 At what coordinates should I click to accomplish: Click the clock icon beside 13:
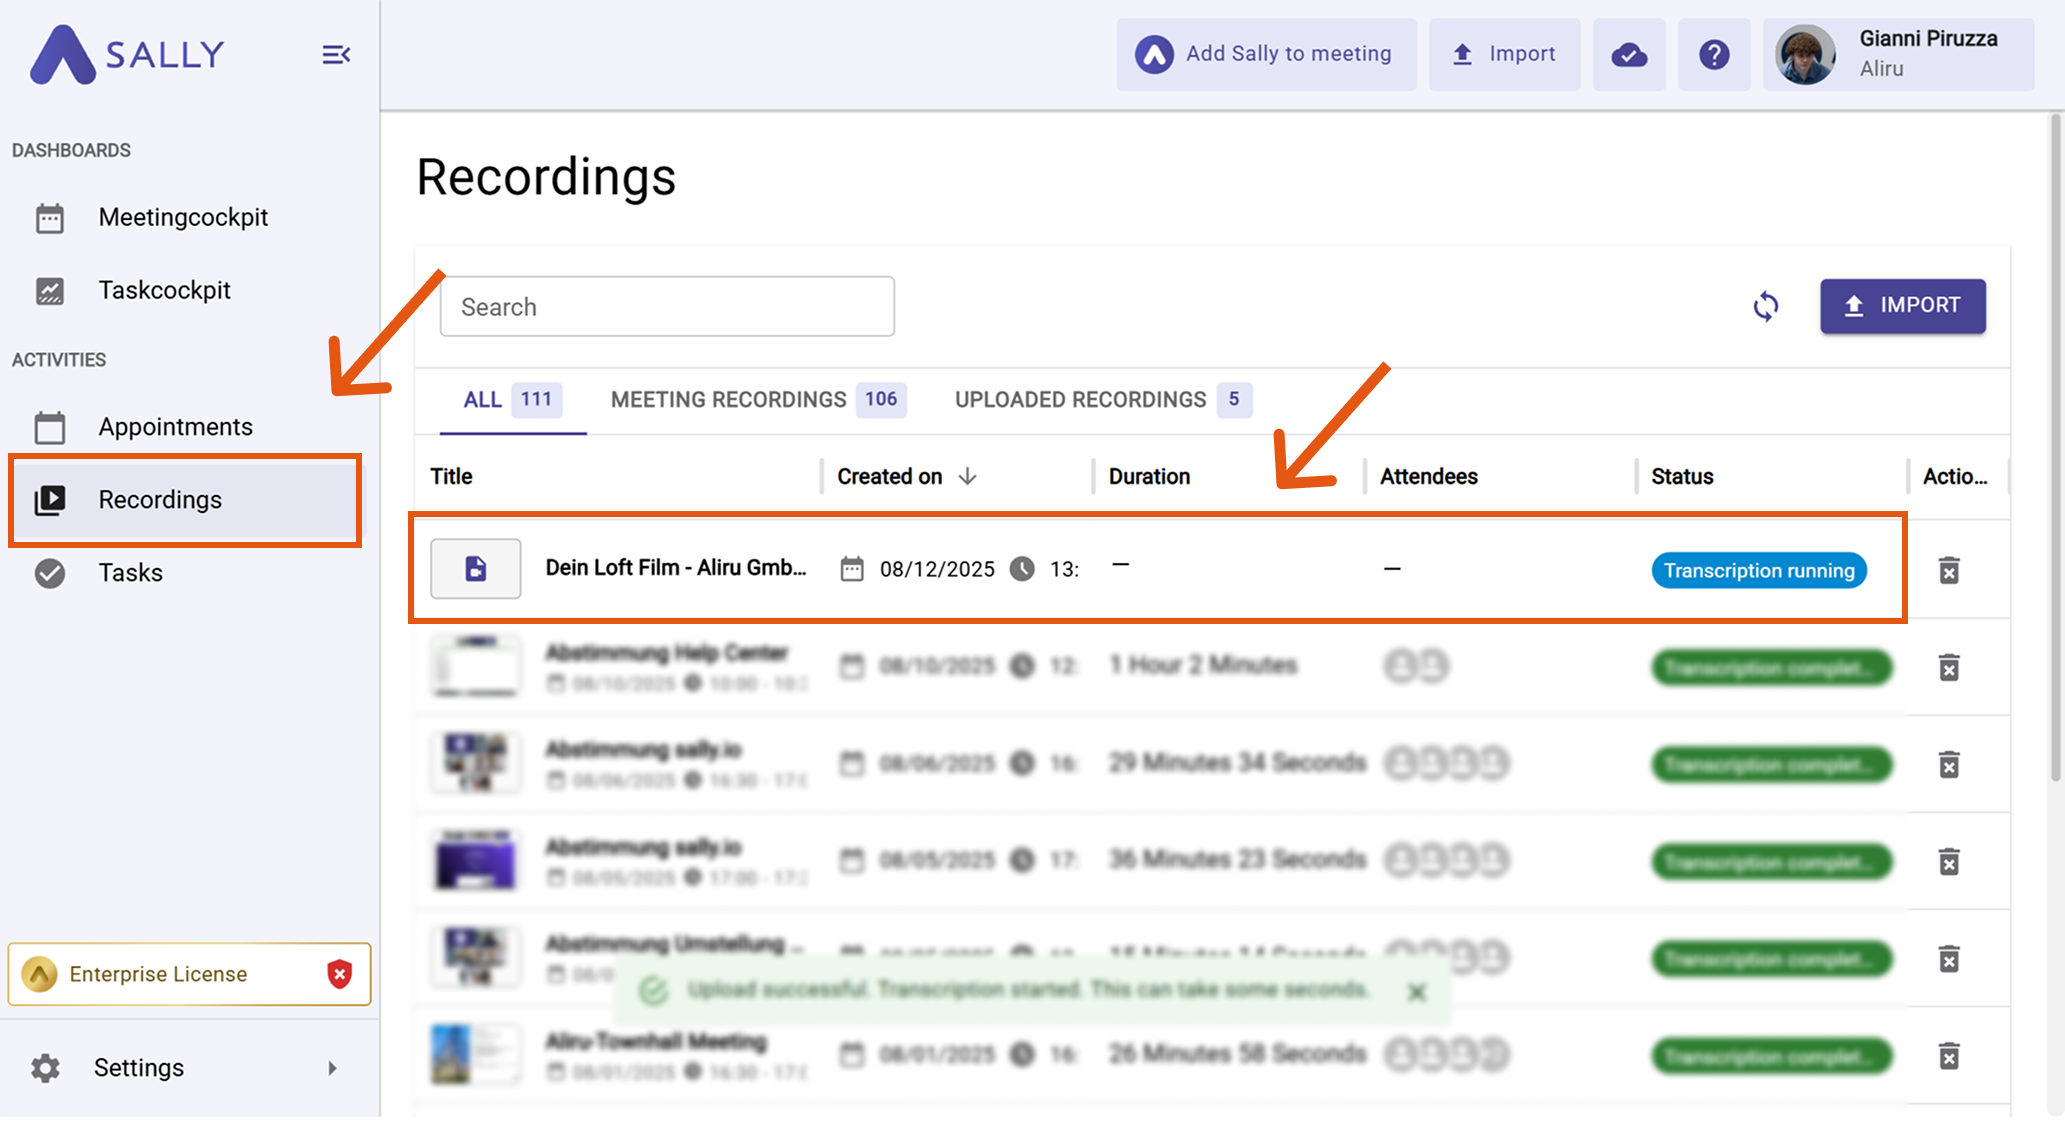(1022, 569)
